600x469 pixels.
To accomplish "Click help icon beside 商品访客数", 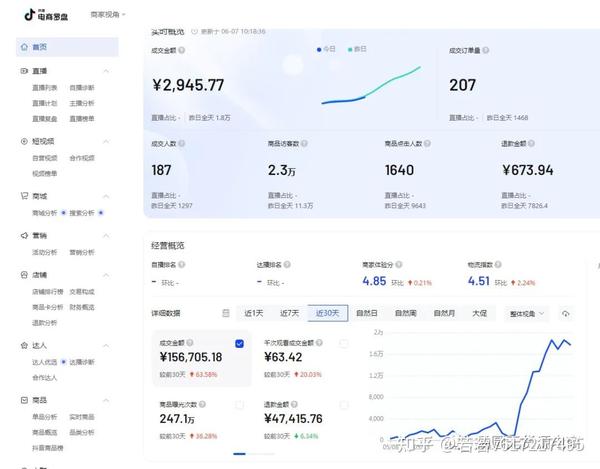I will 304,143.
